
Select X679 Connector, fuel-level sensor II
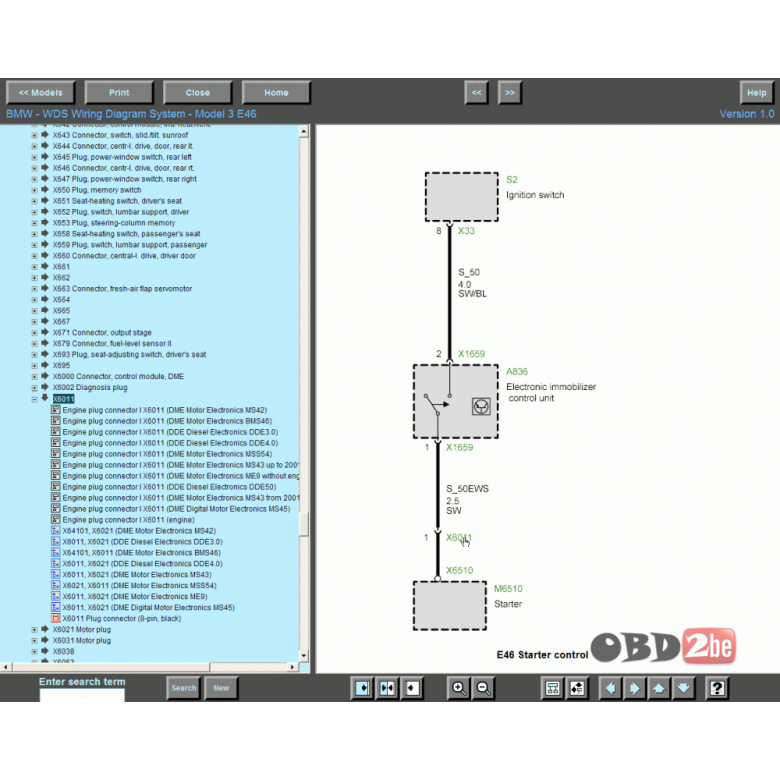[x=112, y=344]
